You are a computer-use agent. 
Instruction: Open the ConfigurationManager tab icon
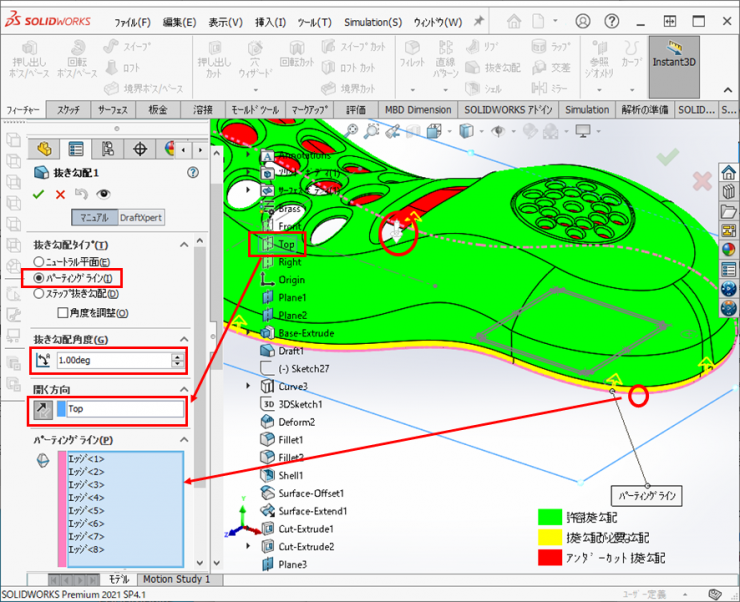point(107,149)
